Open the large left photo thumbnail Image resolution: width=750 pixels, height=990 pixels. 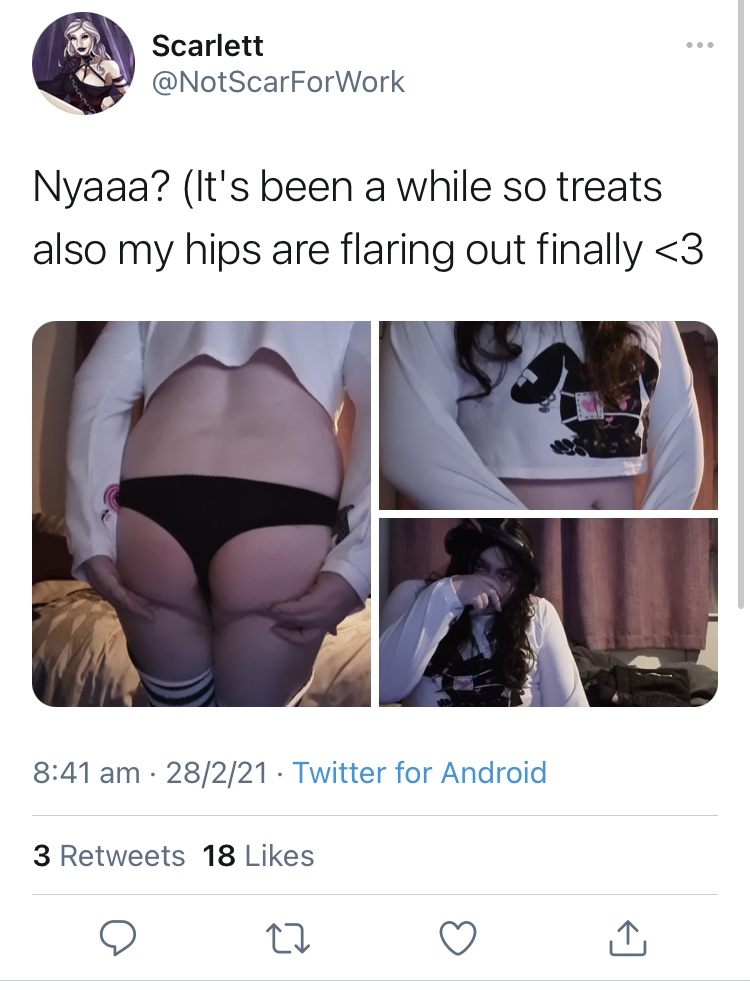click(x=201, y=514)
